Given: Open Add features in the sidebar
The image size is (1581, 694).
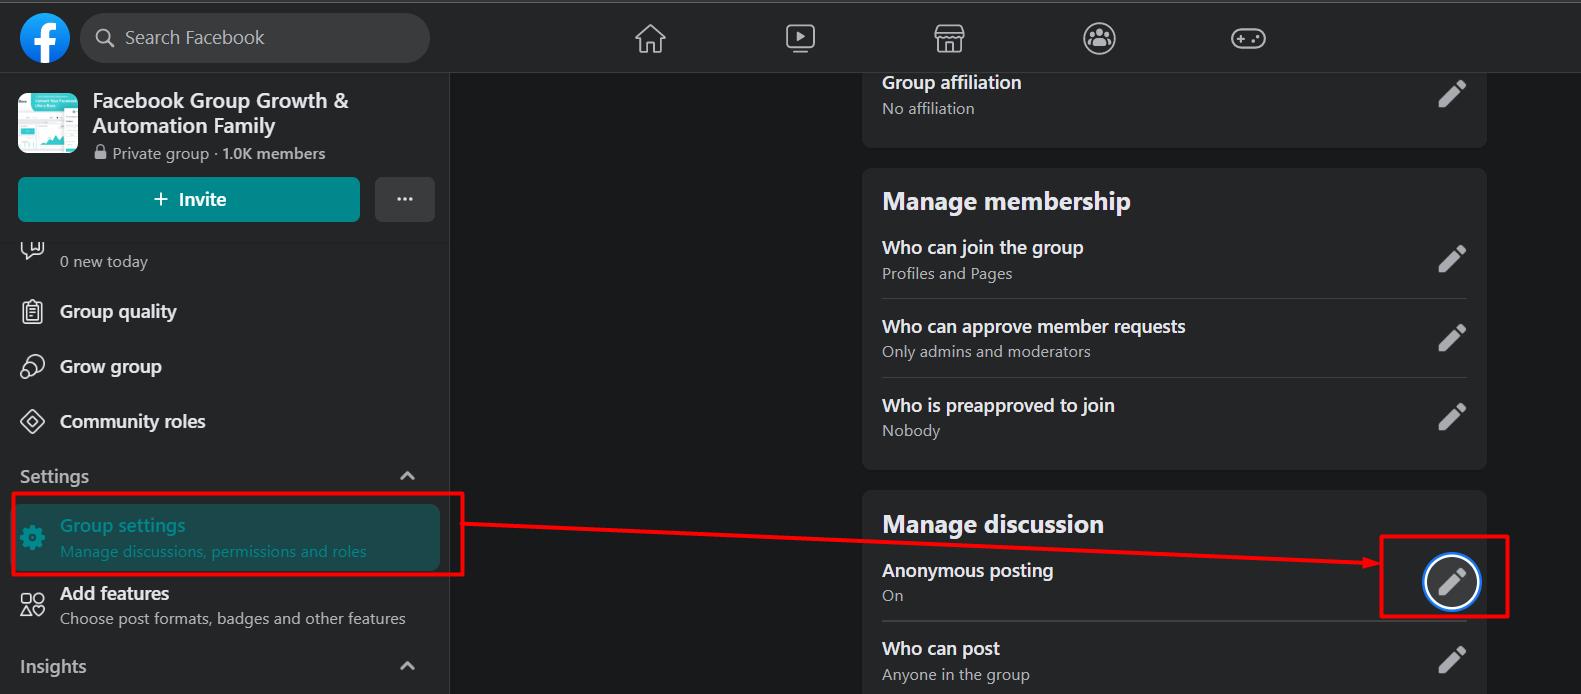Looking at the screenshot, I should click(x=225, y=605).
